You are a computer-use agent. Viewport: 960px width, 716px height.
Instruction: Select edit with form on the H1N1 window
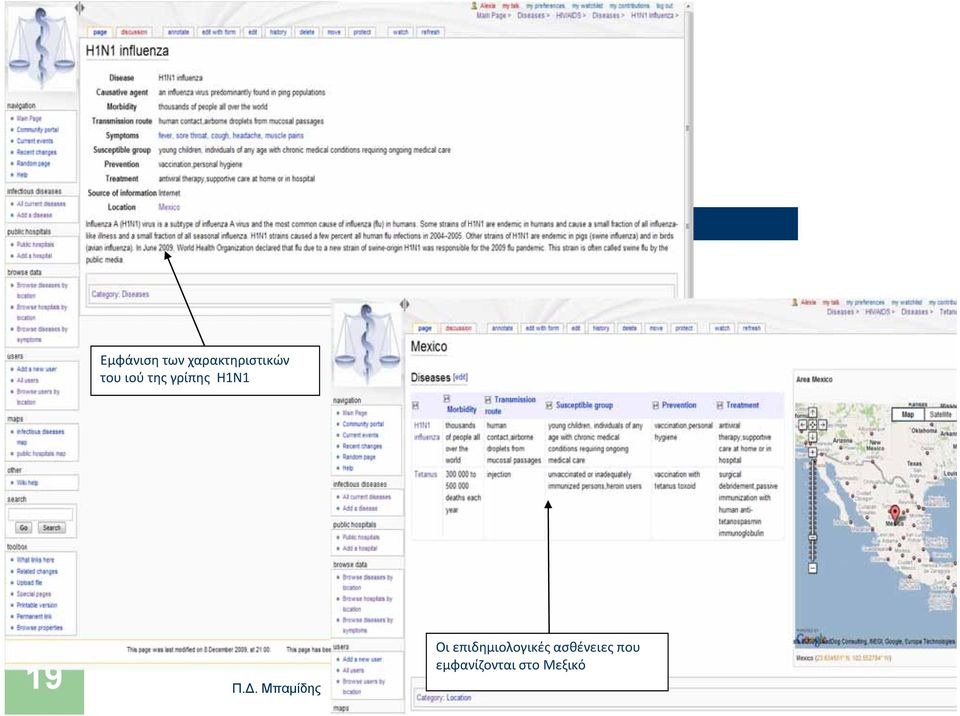click(x=219, y=32)
